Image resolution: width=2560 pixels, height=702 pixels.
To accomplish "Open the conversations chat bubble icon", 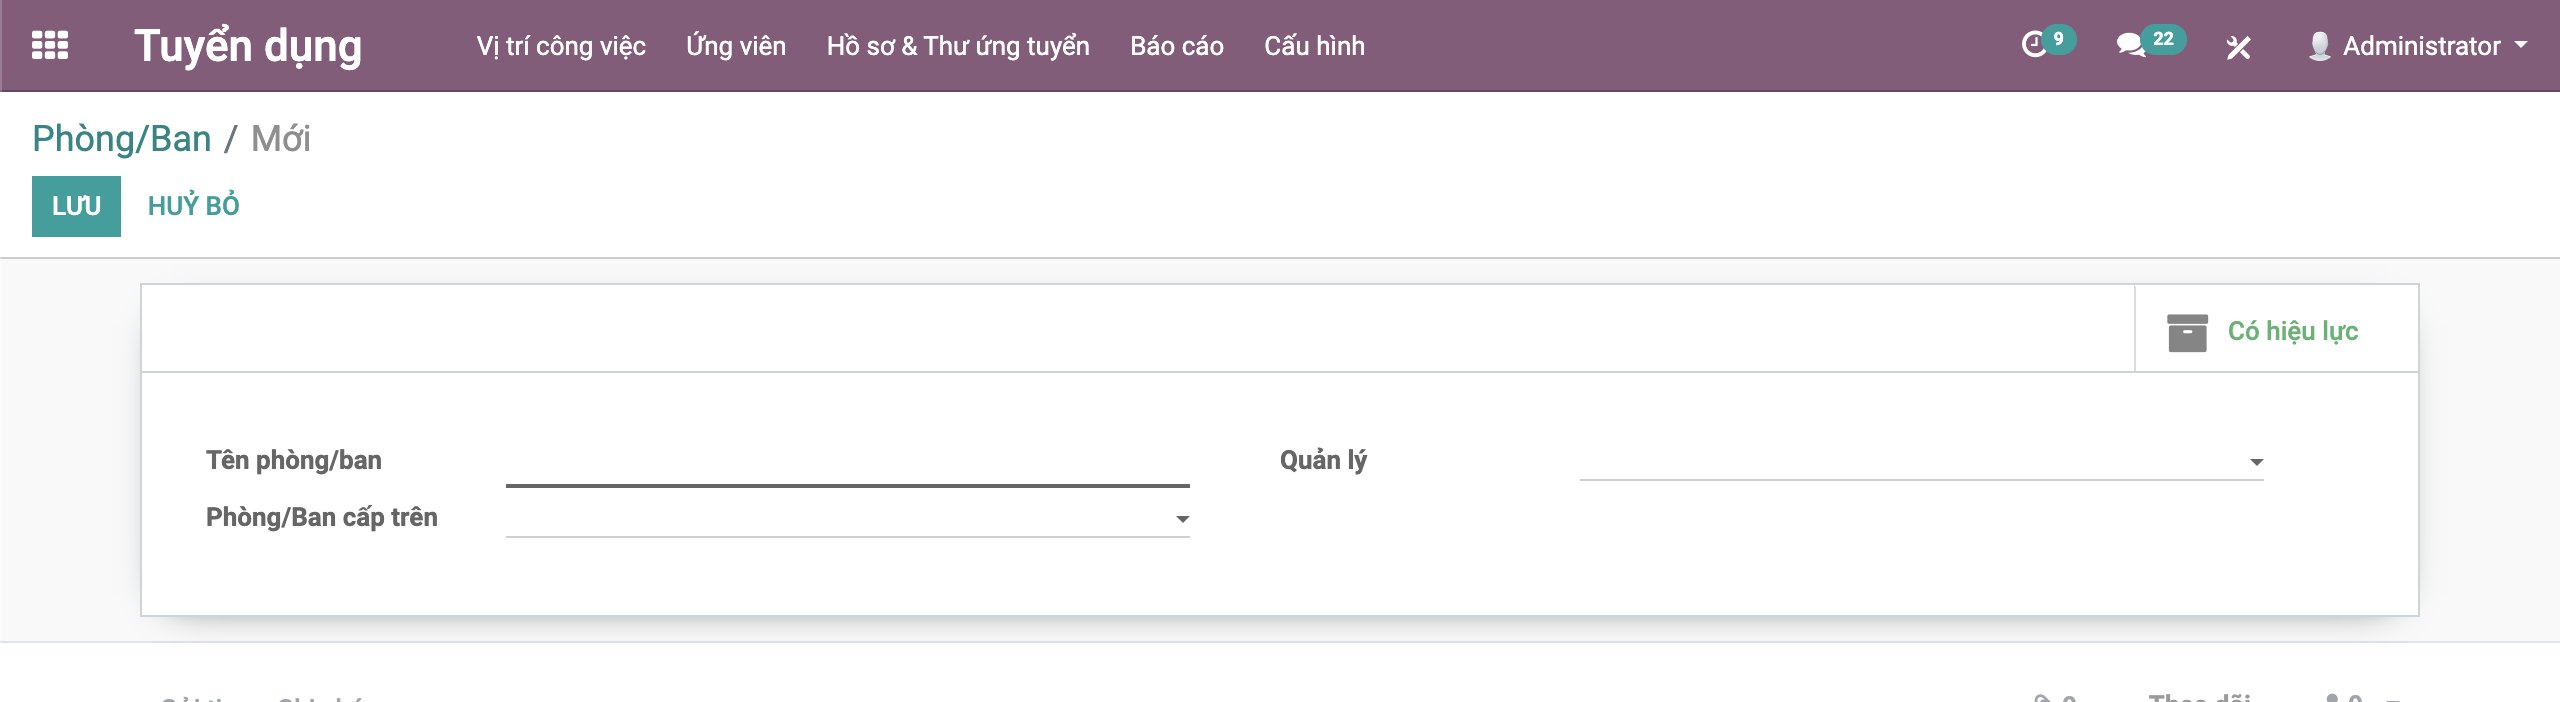I will (x=2130, y=45).
